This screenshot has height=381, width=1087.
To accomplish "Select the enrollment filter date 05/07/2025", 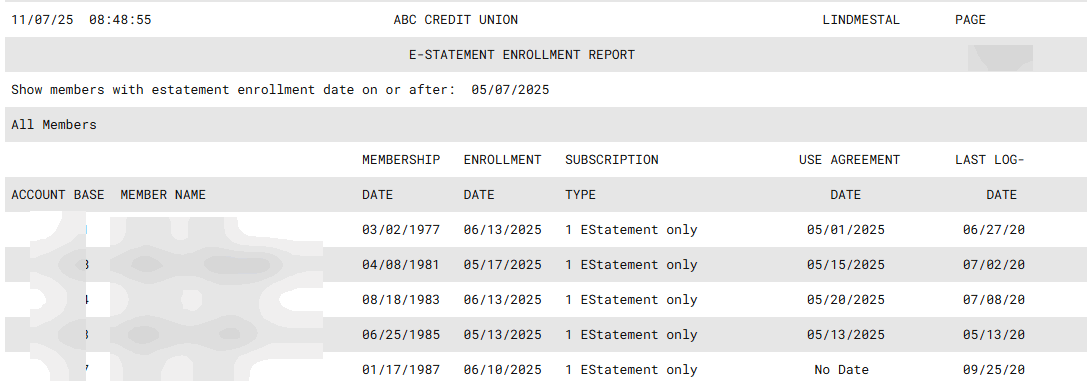I will [510, 90].
